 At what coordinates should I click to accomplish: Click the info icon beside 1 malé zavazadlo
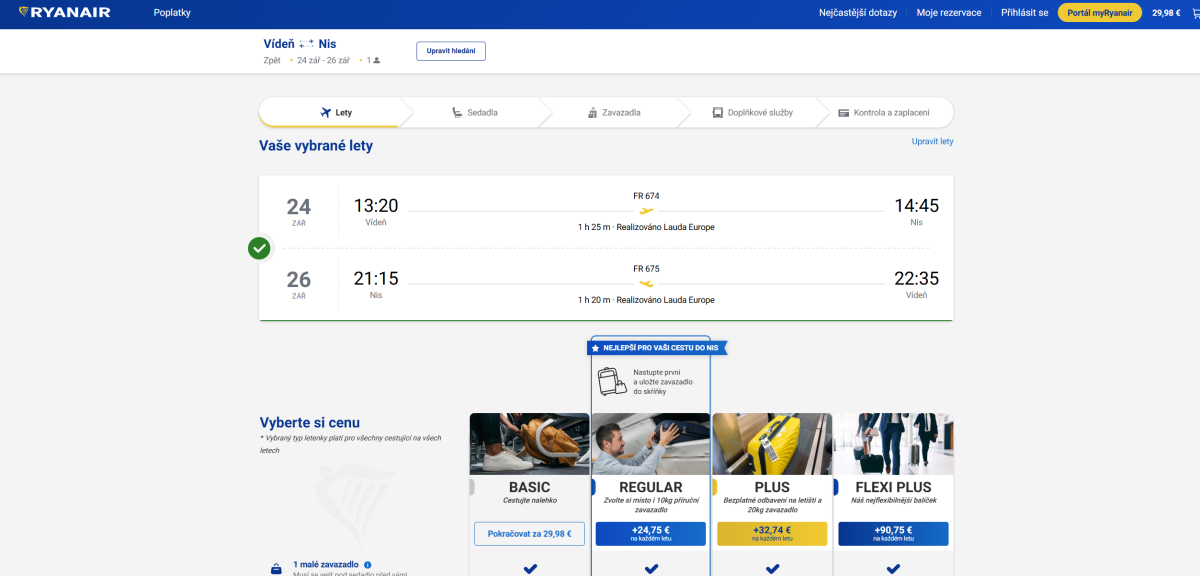click(368, 564)
